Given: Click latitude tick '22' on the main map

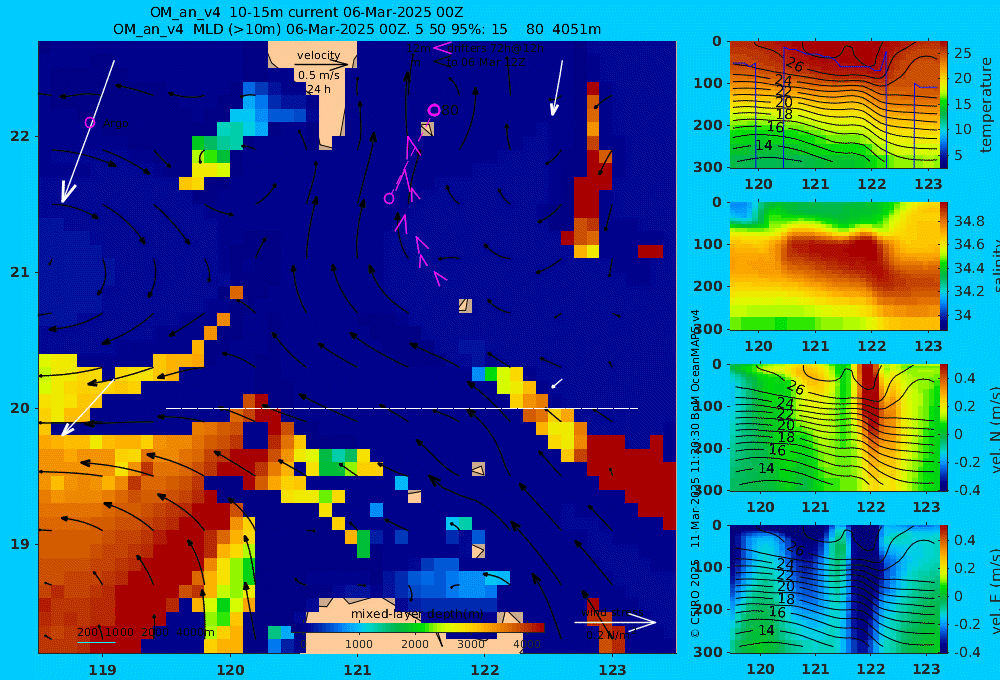Looking at the screenshot, I should [20, 136].
